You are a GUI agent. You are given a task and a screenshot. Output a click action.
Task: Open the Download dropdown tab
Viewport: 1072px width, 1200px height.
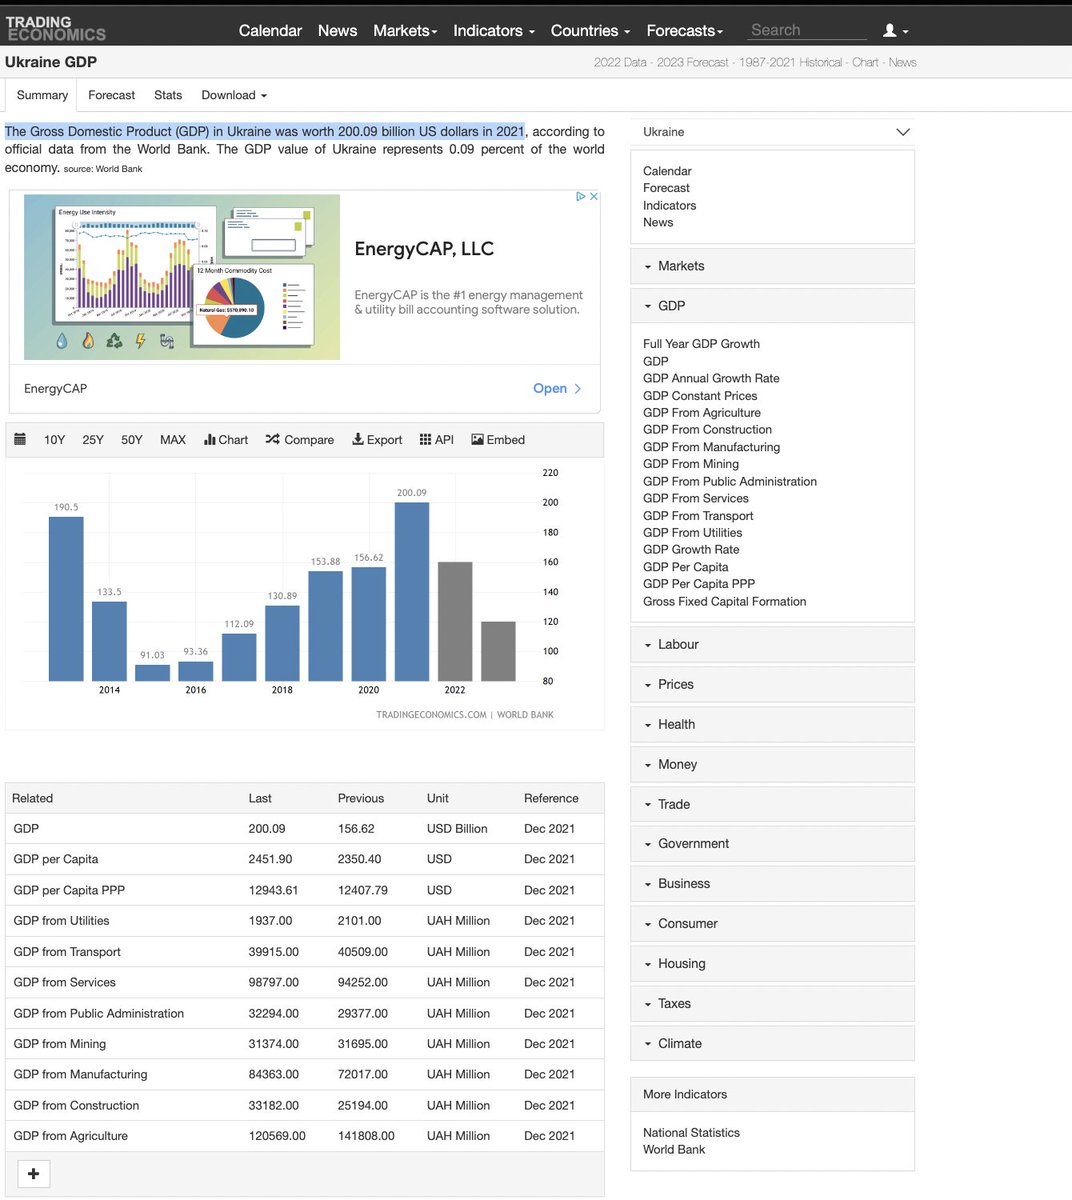pyautogui.click(x=234, y=96)
